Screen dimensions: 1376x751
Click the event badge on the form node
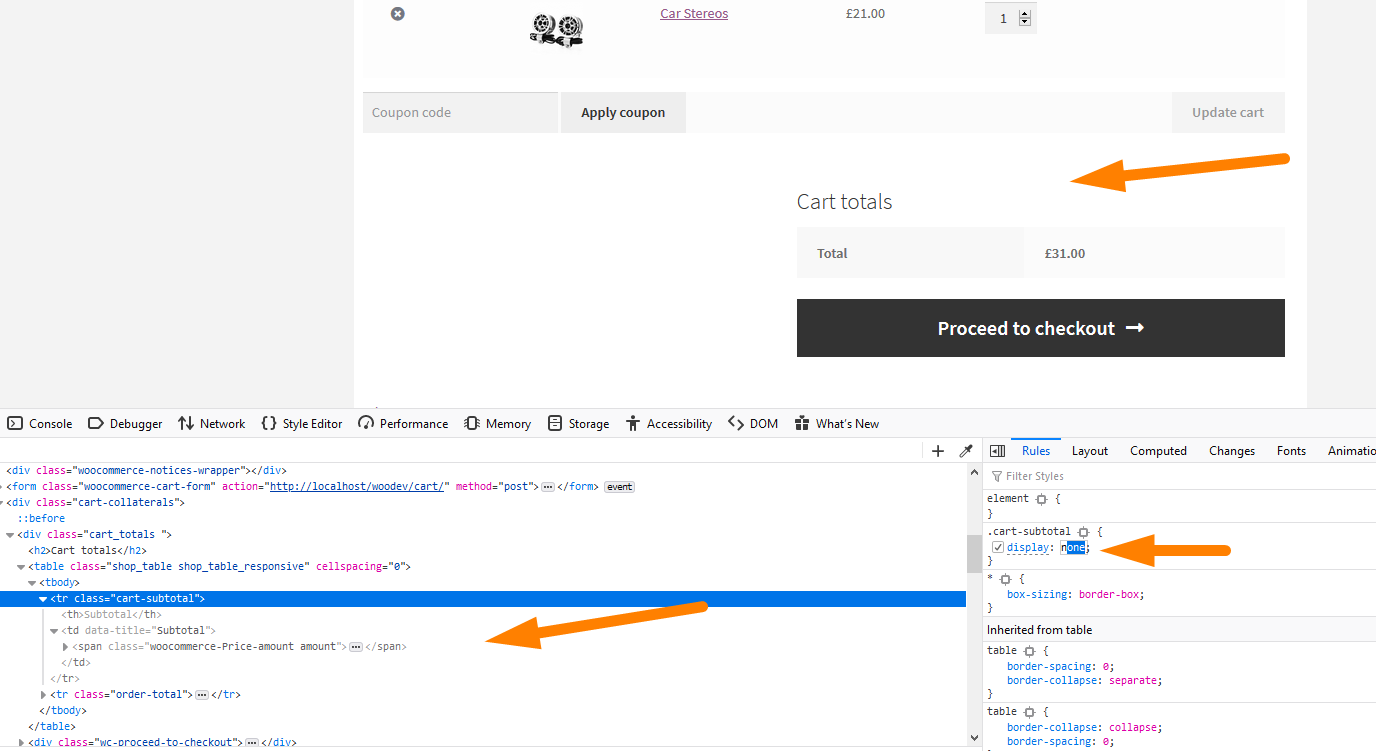[x=619, y=487]
